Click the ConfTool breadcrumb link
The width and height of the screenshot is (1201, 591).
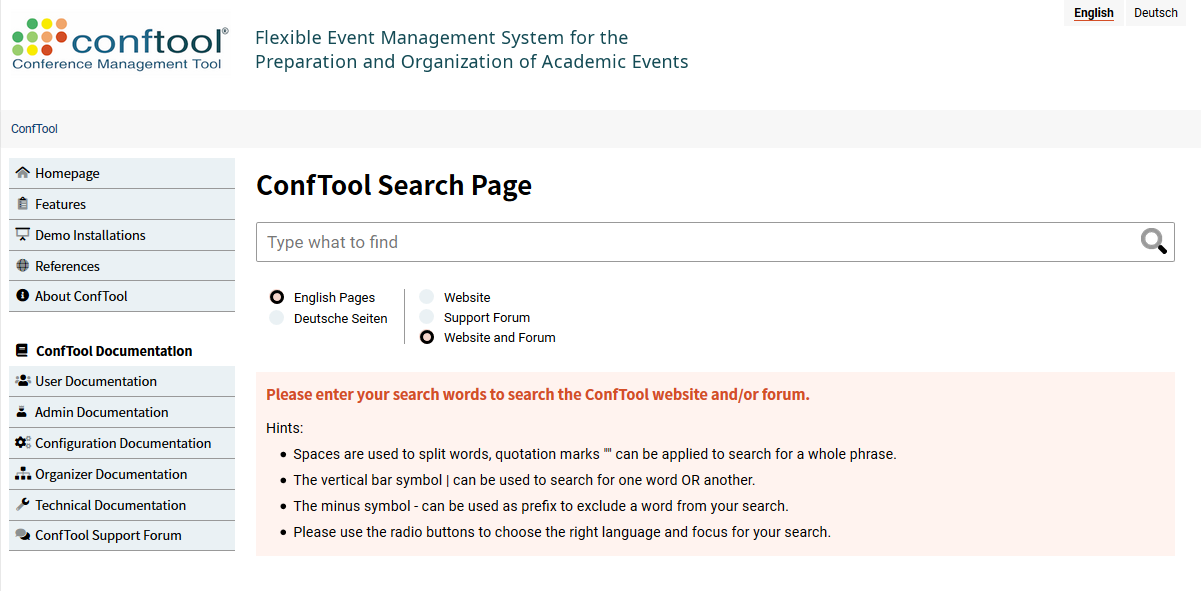pyautogui.click(x=34, y=129)
